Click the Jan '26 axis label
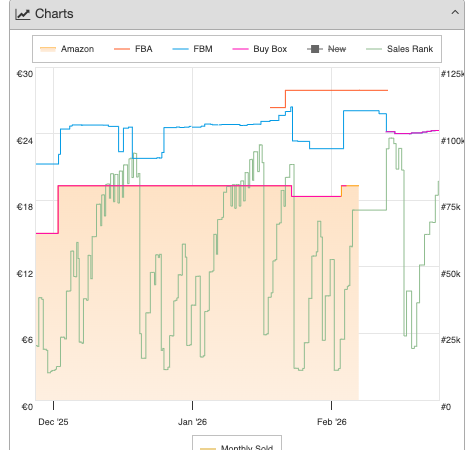Image resolution: width=474 pixels, height=450 pixels. pyautogui.click(x=192, y=422)
